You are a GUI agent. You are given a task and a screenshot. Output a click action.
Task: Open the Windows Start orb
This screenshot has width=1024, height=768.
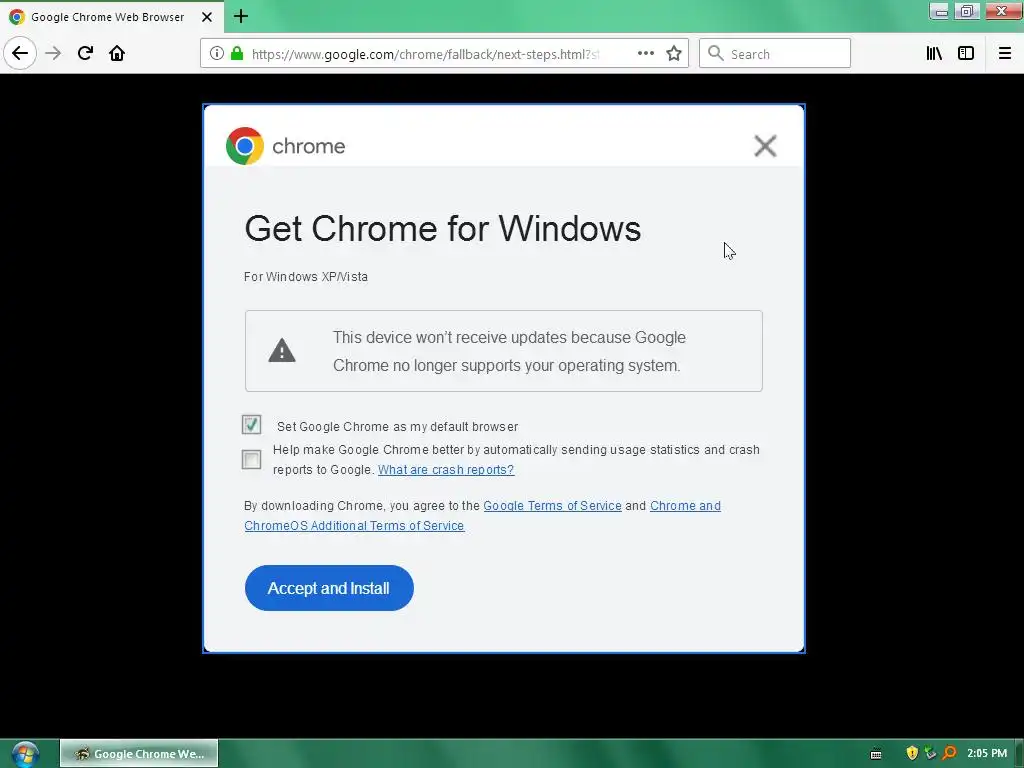pyautogui.click(x=24, y=754)
